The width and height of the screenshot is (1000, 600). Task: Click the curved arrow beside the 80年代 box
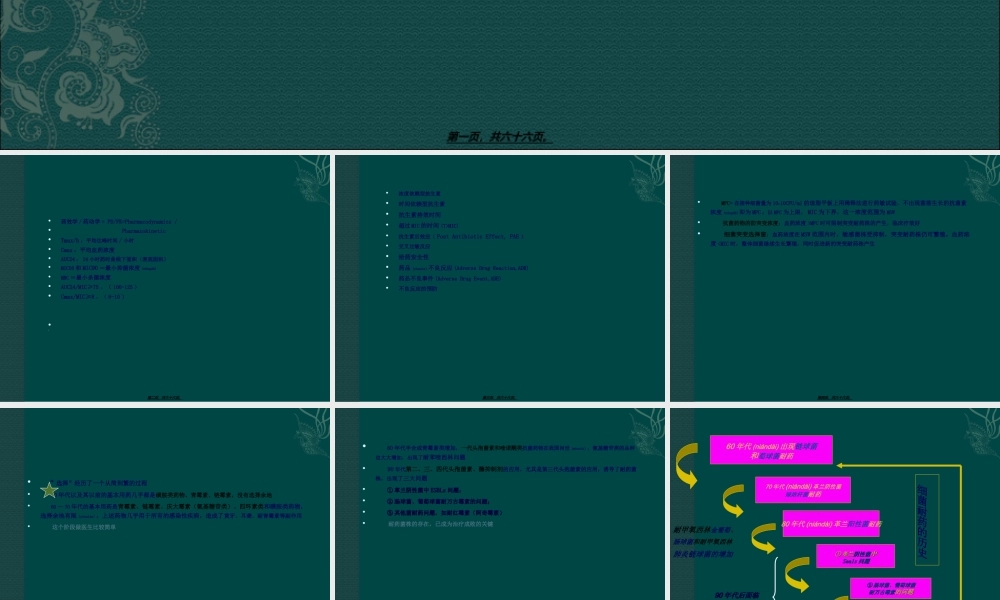coord(763,538)
